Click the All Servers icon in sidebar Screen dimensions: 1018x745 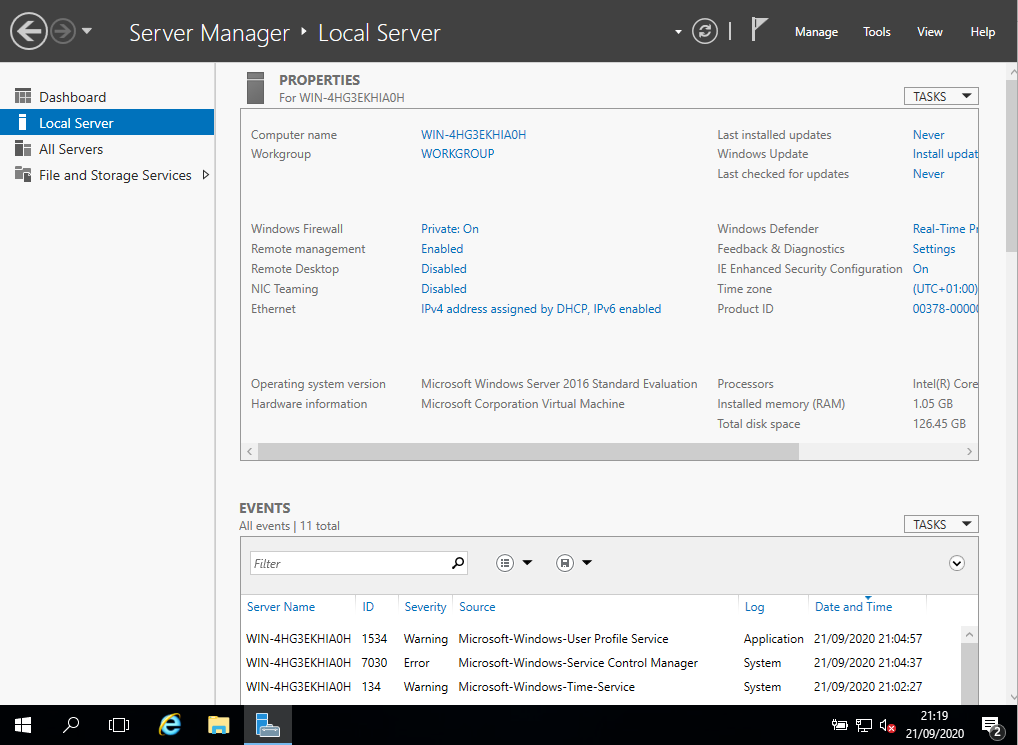click(23, 149)
